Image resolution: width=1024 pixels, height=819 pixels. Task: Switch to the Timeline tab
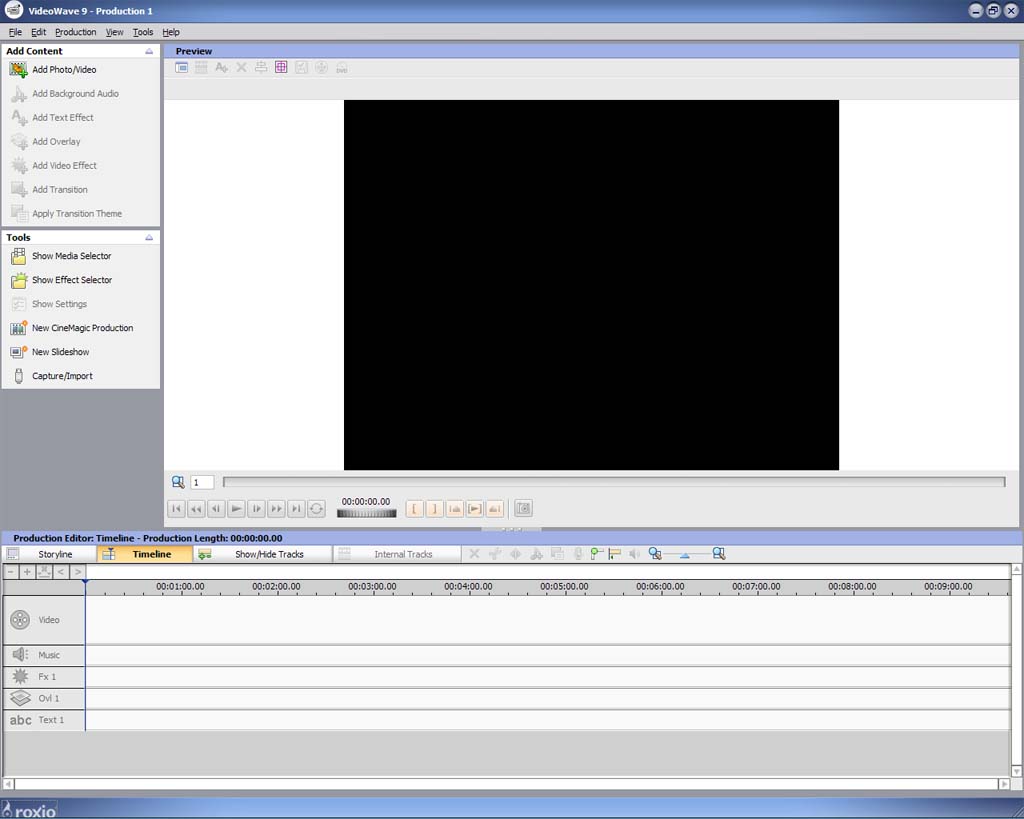145,554
